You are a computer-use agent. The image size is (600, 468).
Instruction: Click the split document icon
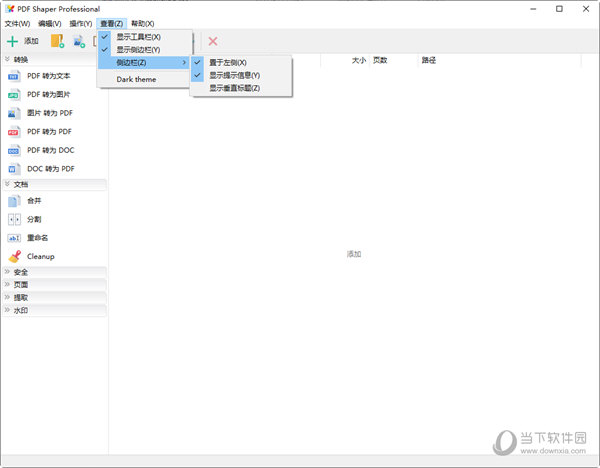[14, 219]
